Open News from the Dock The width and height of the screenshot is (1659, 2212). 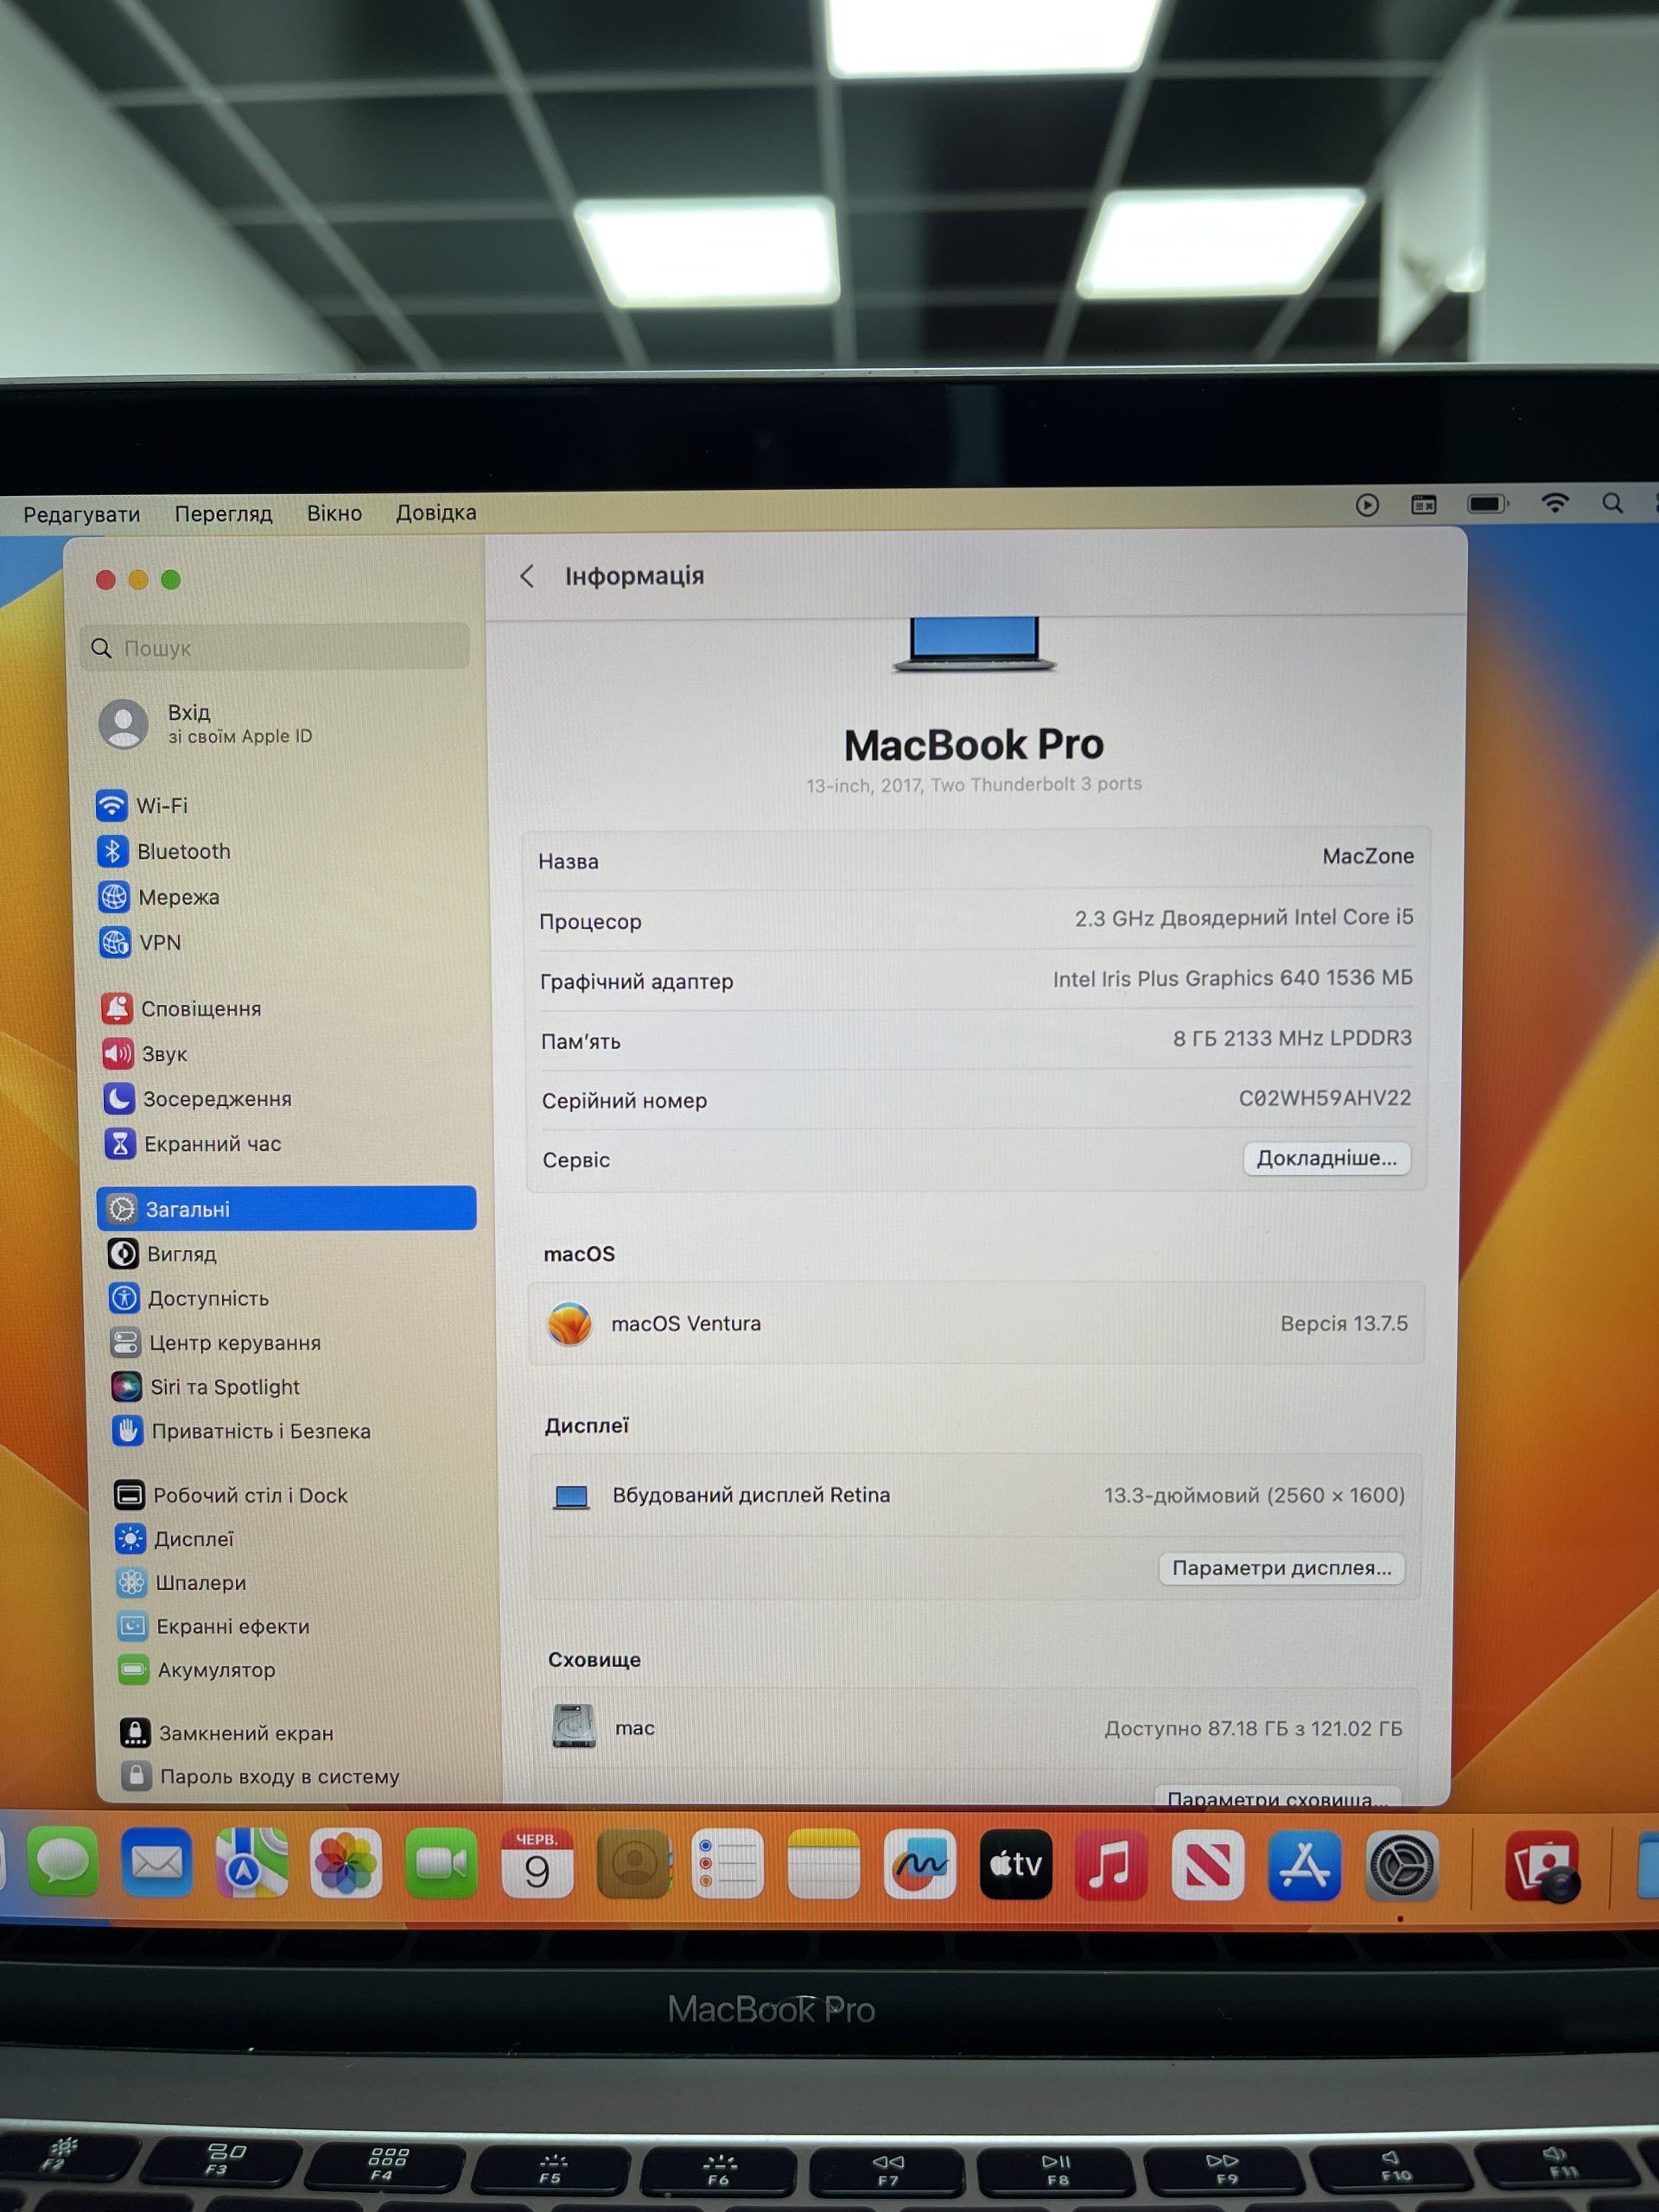(1207, 1865)
